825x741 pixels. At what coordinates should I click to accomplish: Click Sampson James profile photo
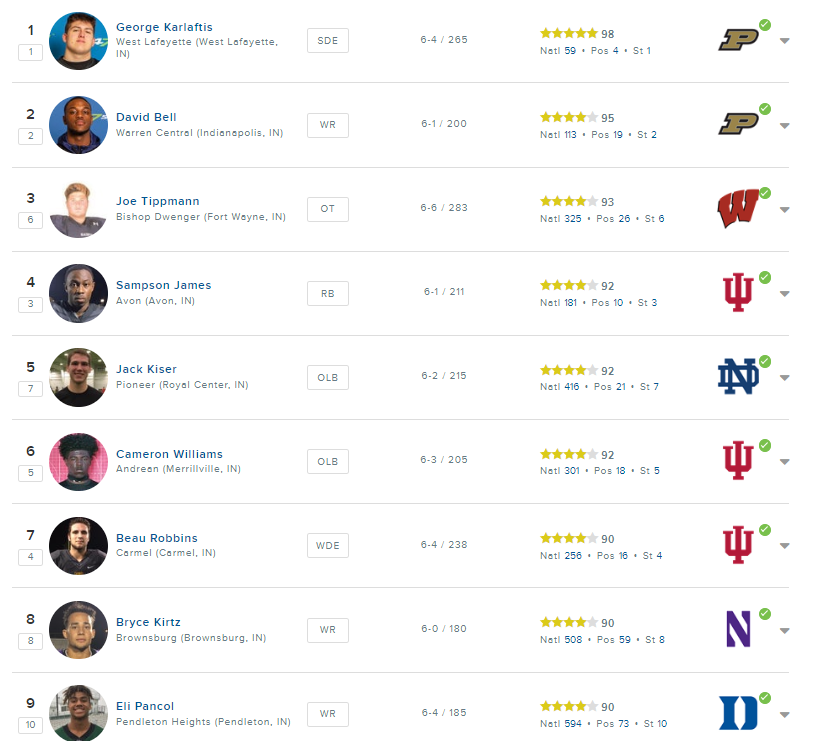(x=78, y=293)
